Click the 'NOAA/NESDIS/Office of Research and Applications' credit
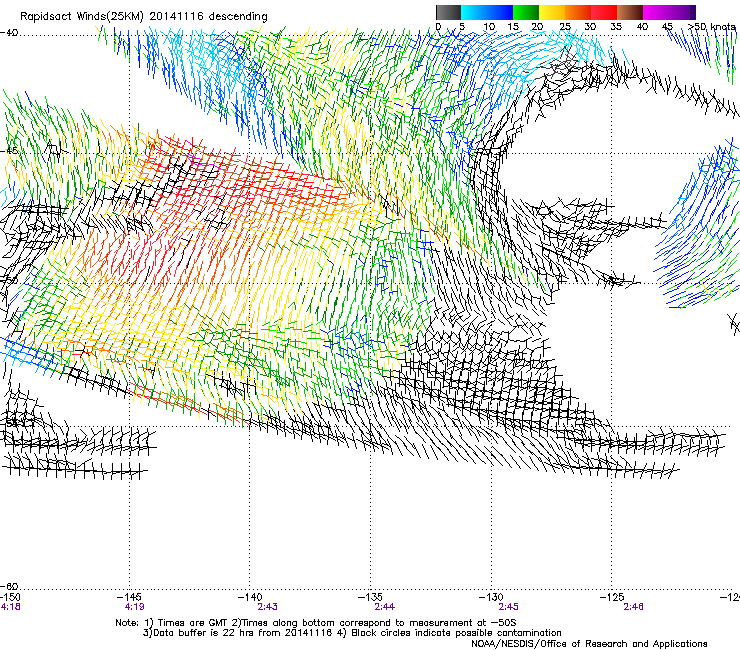This screenshot has height=650, width=740. pyautogui.click(x=589, y=644)
